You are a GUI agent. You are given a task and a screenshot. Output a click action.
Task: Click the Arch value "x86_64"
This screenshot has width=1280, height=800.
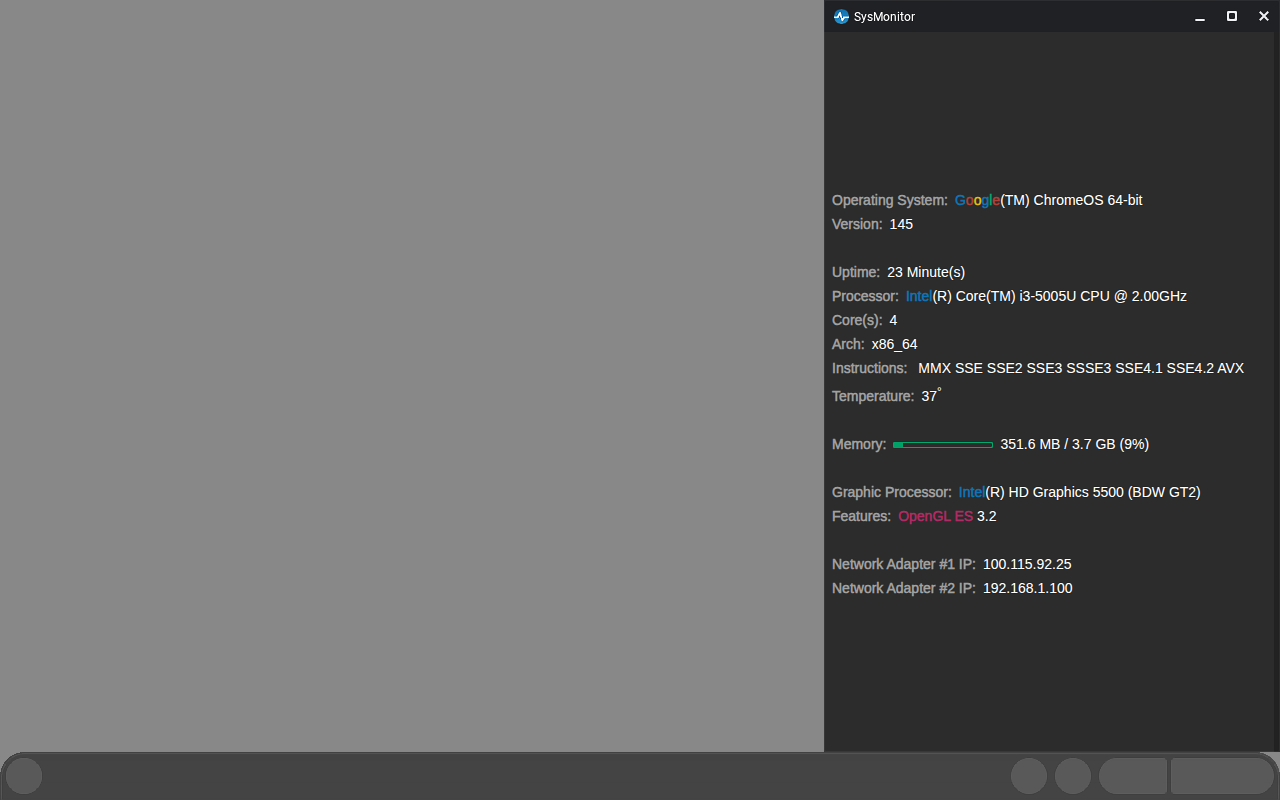tap(894, 344)
